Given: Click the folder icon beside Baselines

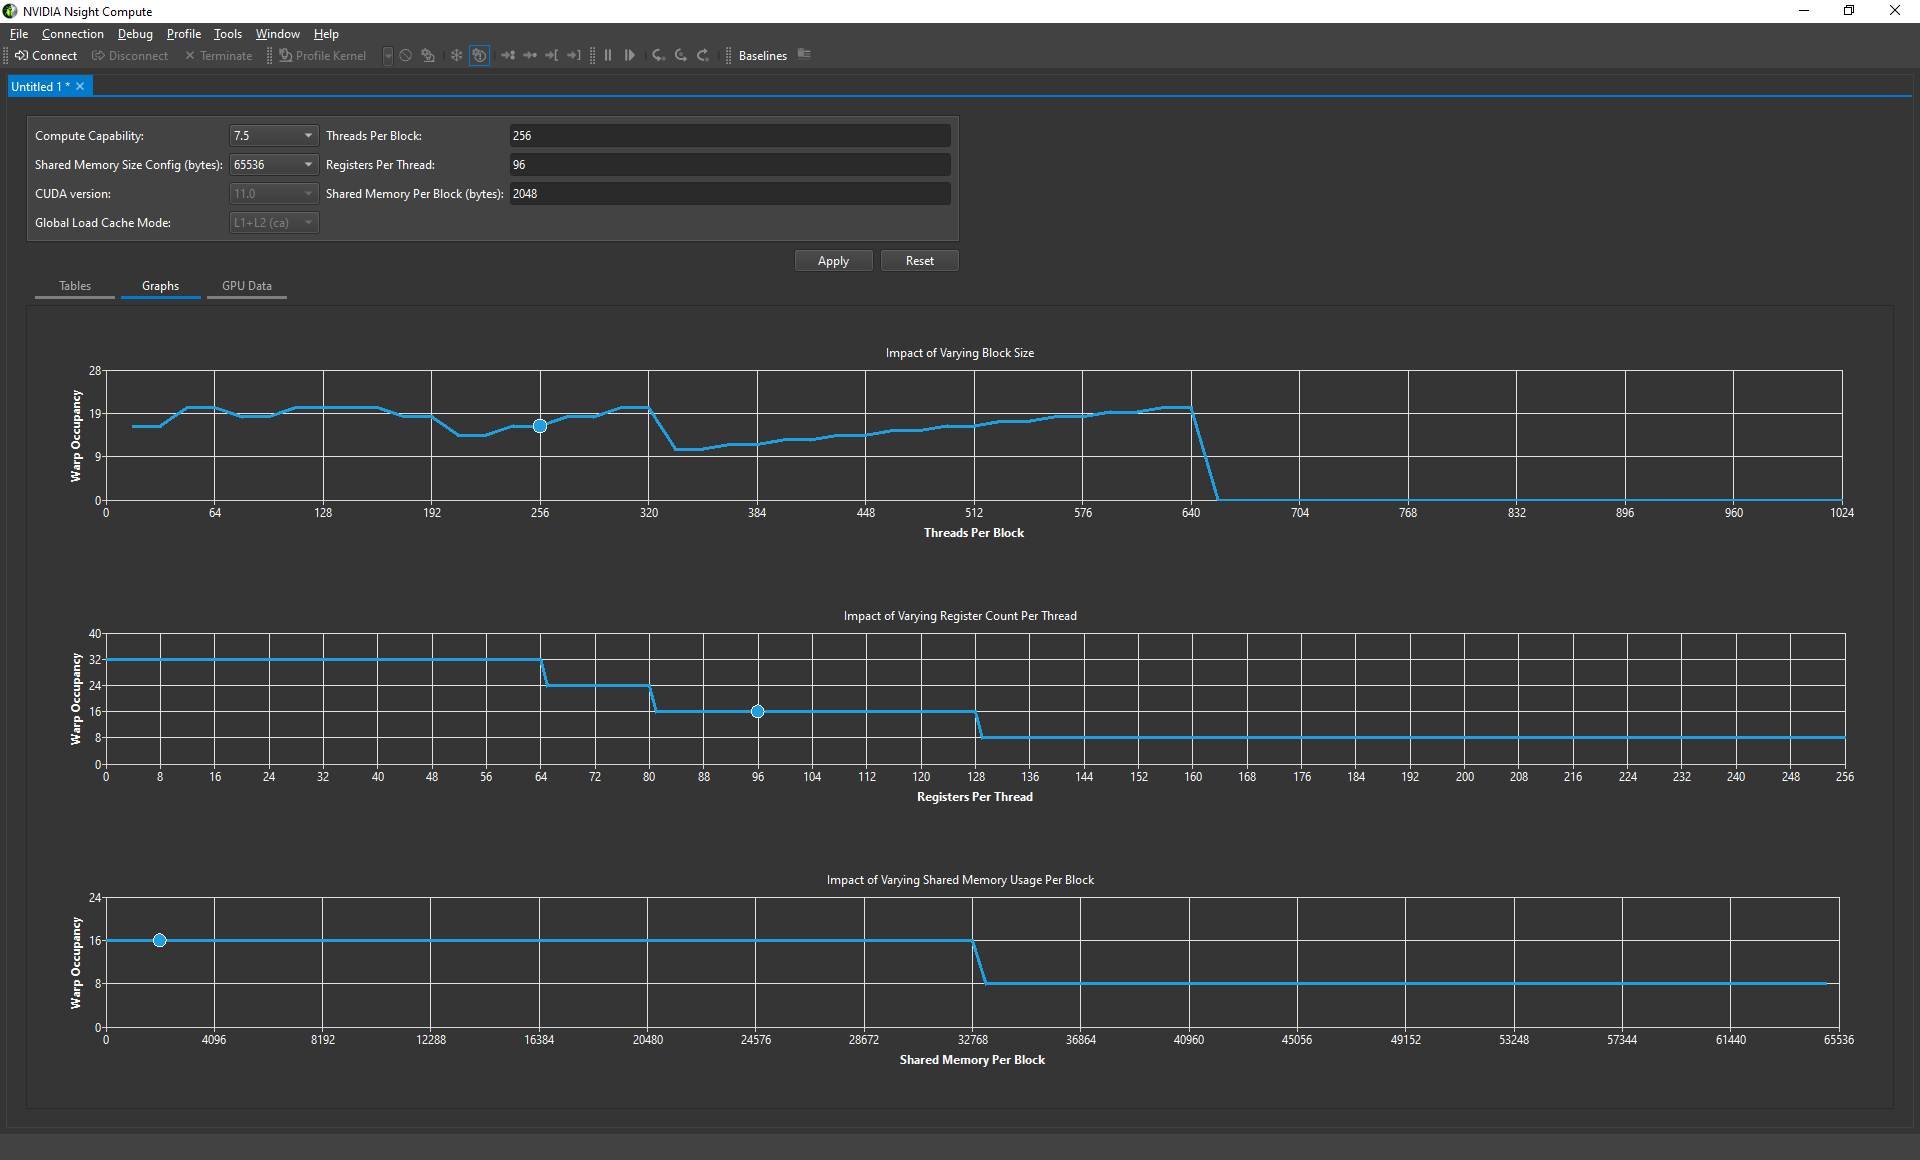Looking at the screenshot, I should tap(804, 55).
